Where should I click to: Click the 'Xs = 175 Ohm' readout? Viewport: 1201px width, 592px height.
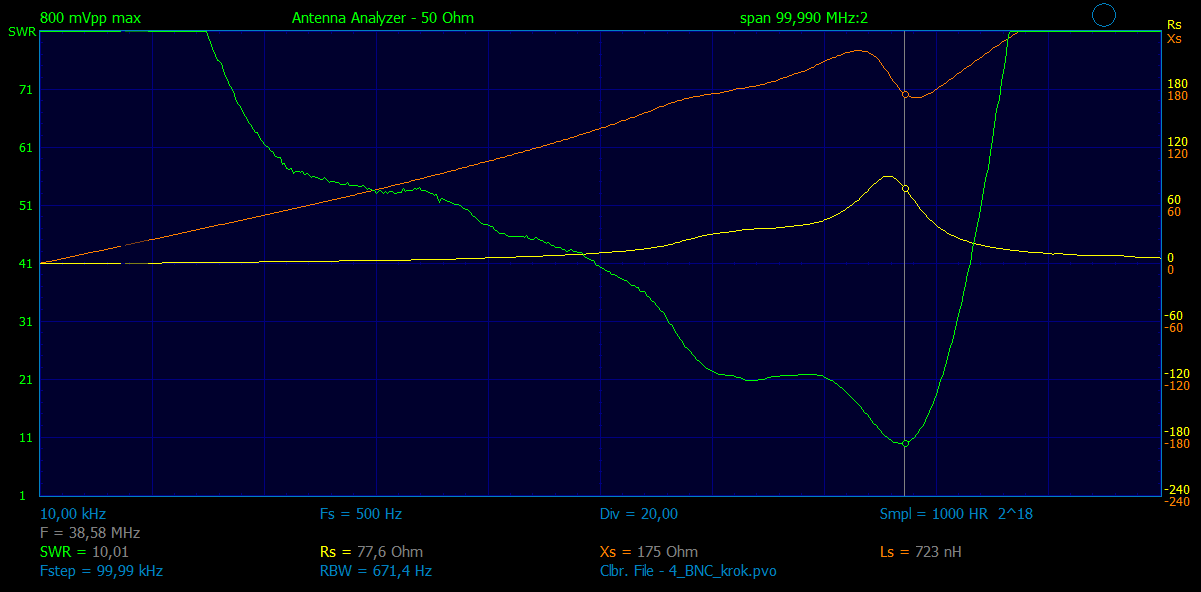pos(649,552)
